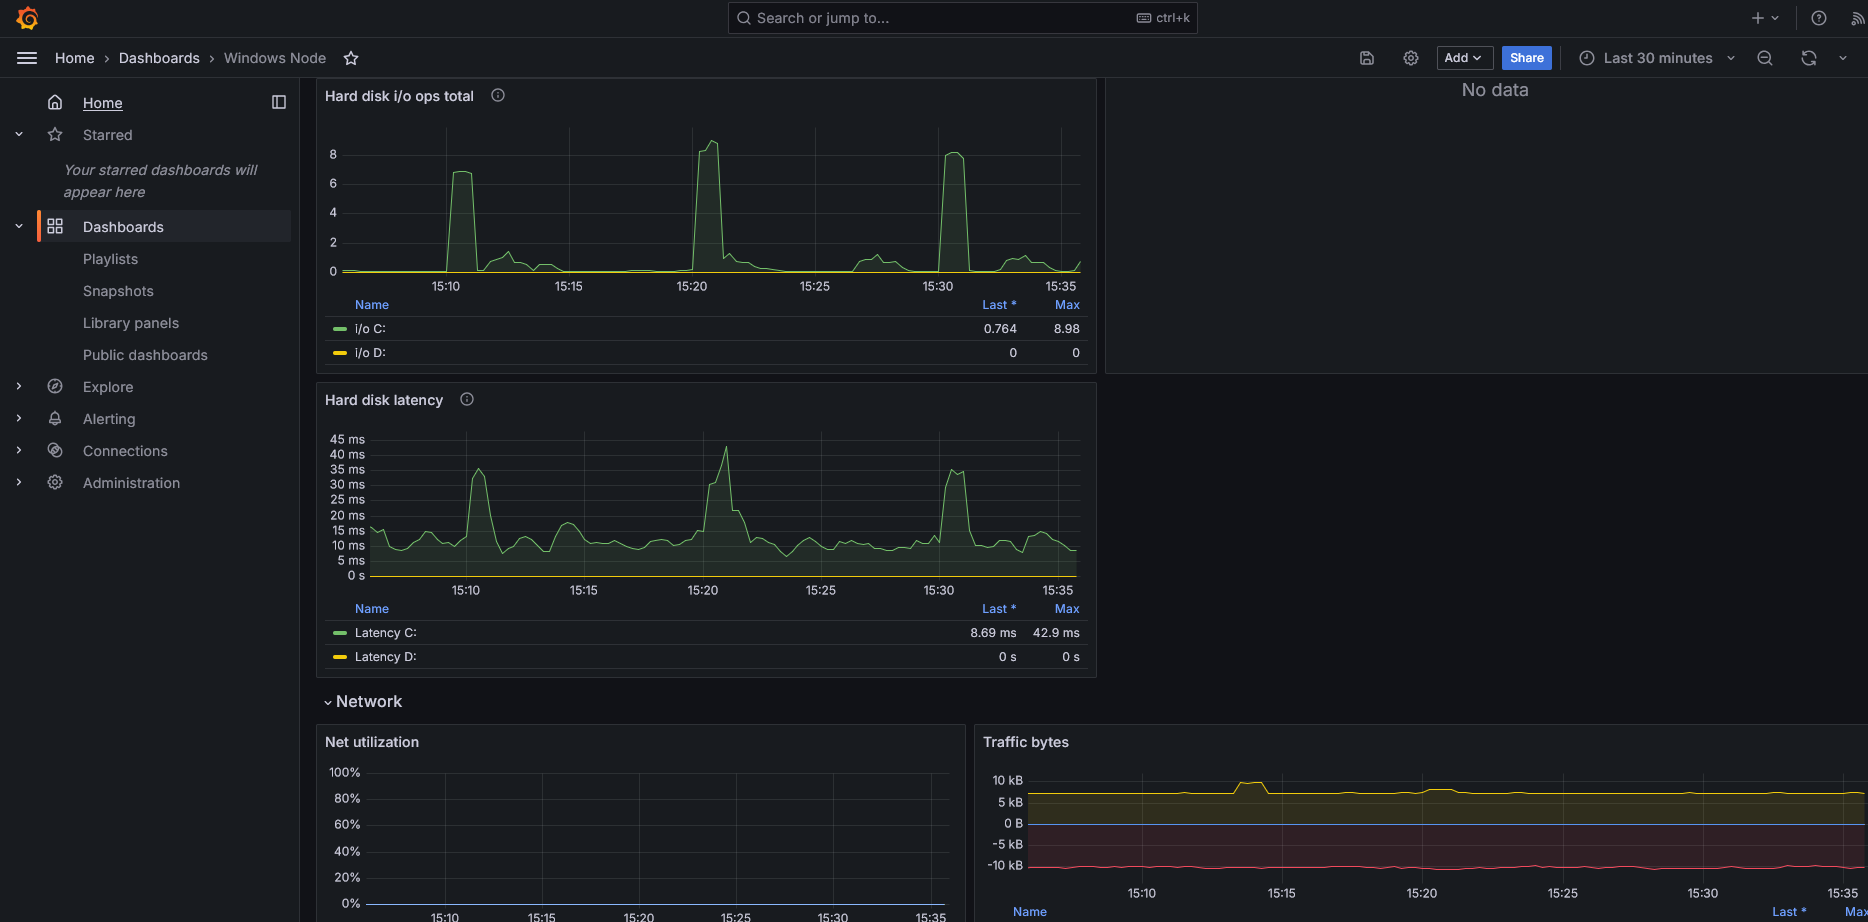The height and width of the screenshot is (922, 1868).
Task: Open the Last 30 minutes time picker
Action: click(x=1657, y=58)
